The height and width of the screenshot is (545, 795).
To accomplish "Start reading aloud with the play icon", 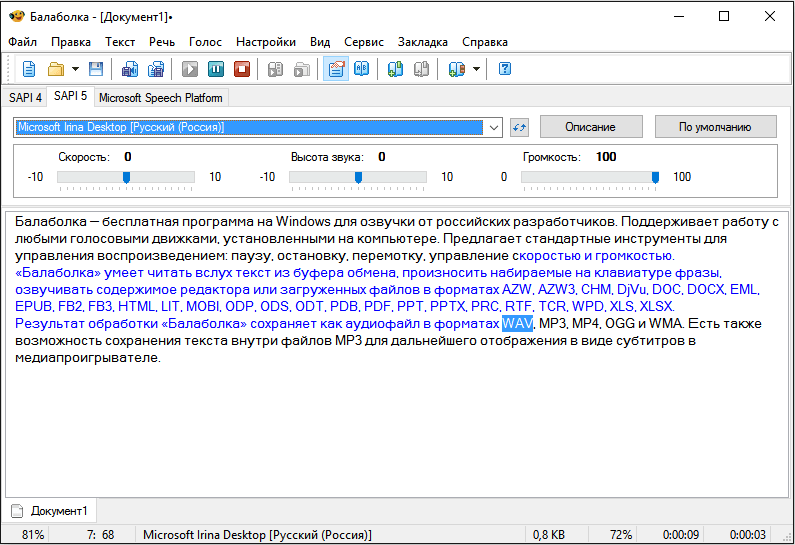I will click(190, 69).
